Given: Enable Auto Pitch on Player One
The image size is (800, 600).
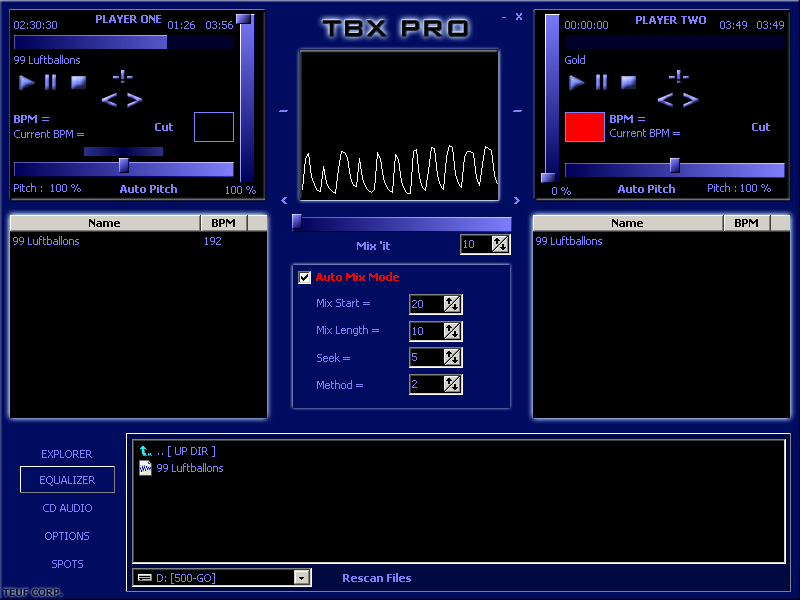Looking at the screenshot, I should coord(148,189).
